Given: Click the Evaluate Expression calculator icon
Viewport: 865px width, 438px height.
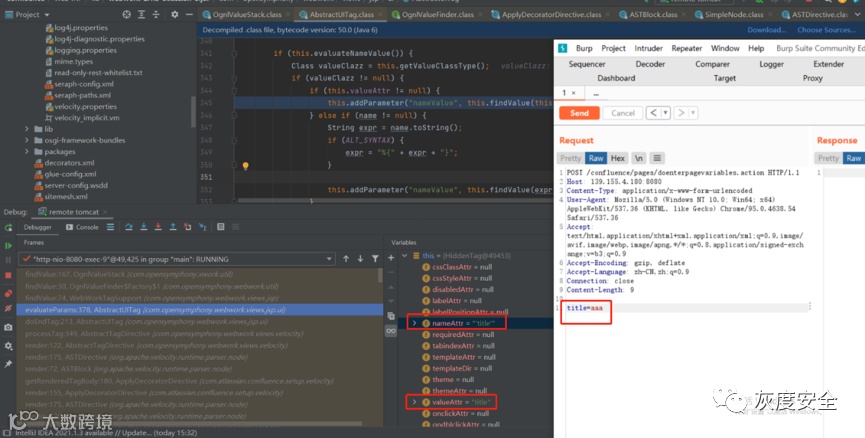Looking at the screenshot, I should [x=221, y=227].
